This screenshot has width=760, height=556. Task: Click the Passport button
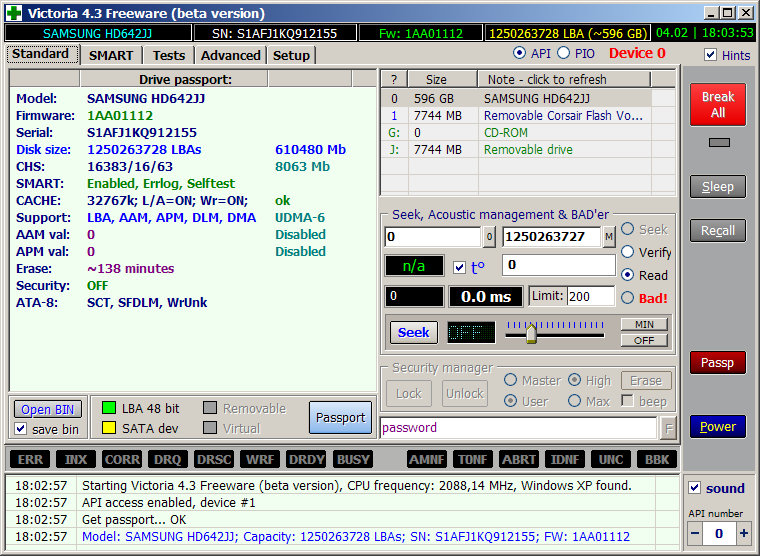coord(341,417)
